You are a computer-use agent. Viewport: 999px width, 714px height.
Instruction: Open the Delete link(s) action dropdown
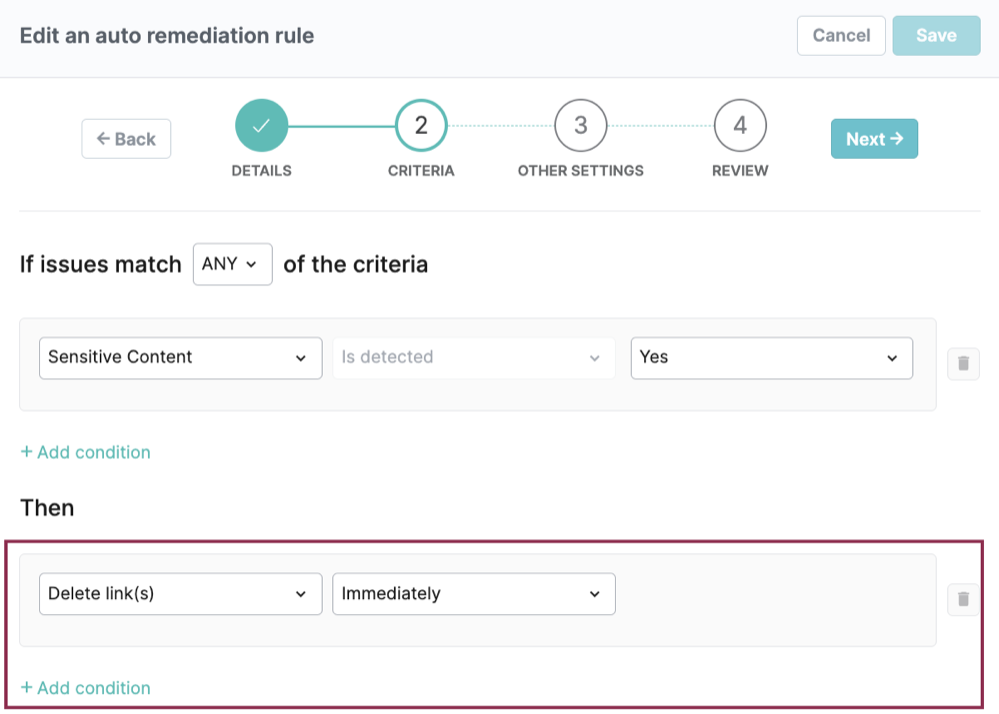(x=180, y=594)
